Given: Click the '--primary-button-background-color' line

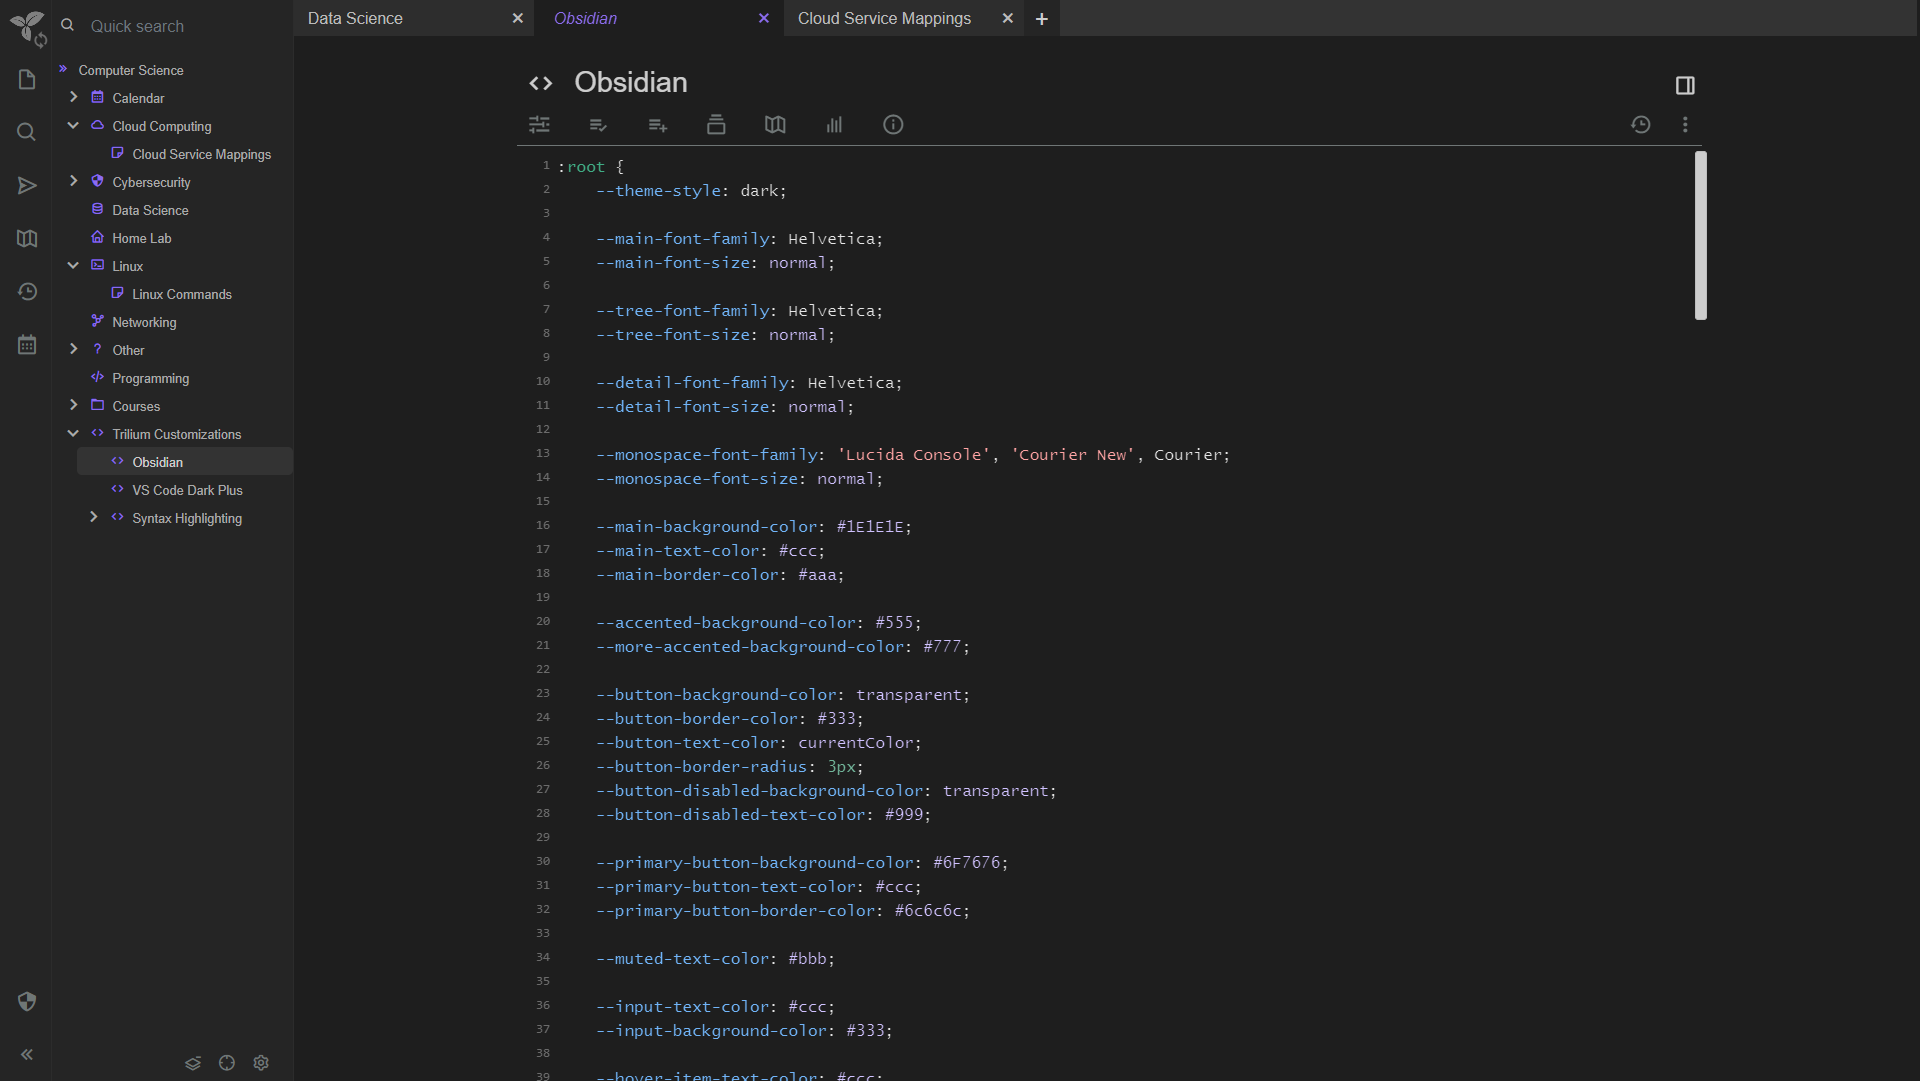Looking at the screenshot, I should [802, 863].
